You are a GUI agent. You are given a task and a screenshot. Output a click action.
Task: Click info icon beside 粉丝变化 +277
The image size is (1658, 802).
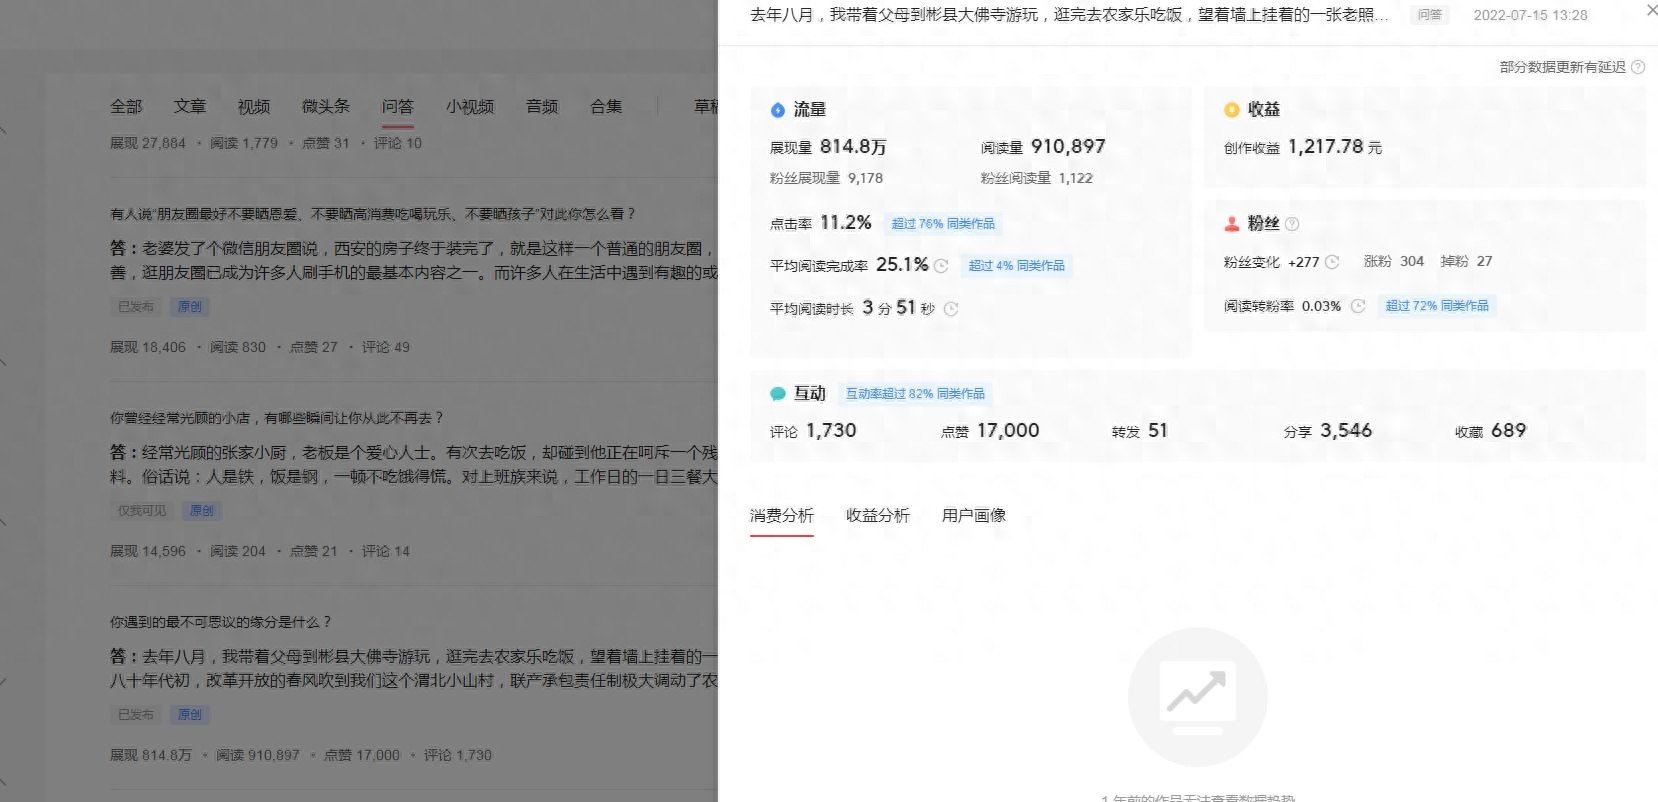coord(1332,262)
